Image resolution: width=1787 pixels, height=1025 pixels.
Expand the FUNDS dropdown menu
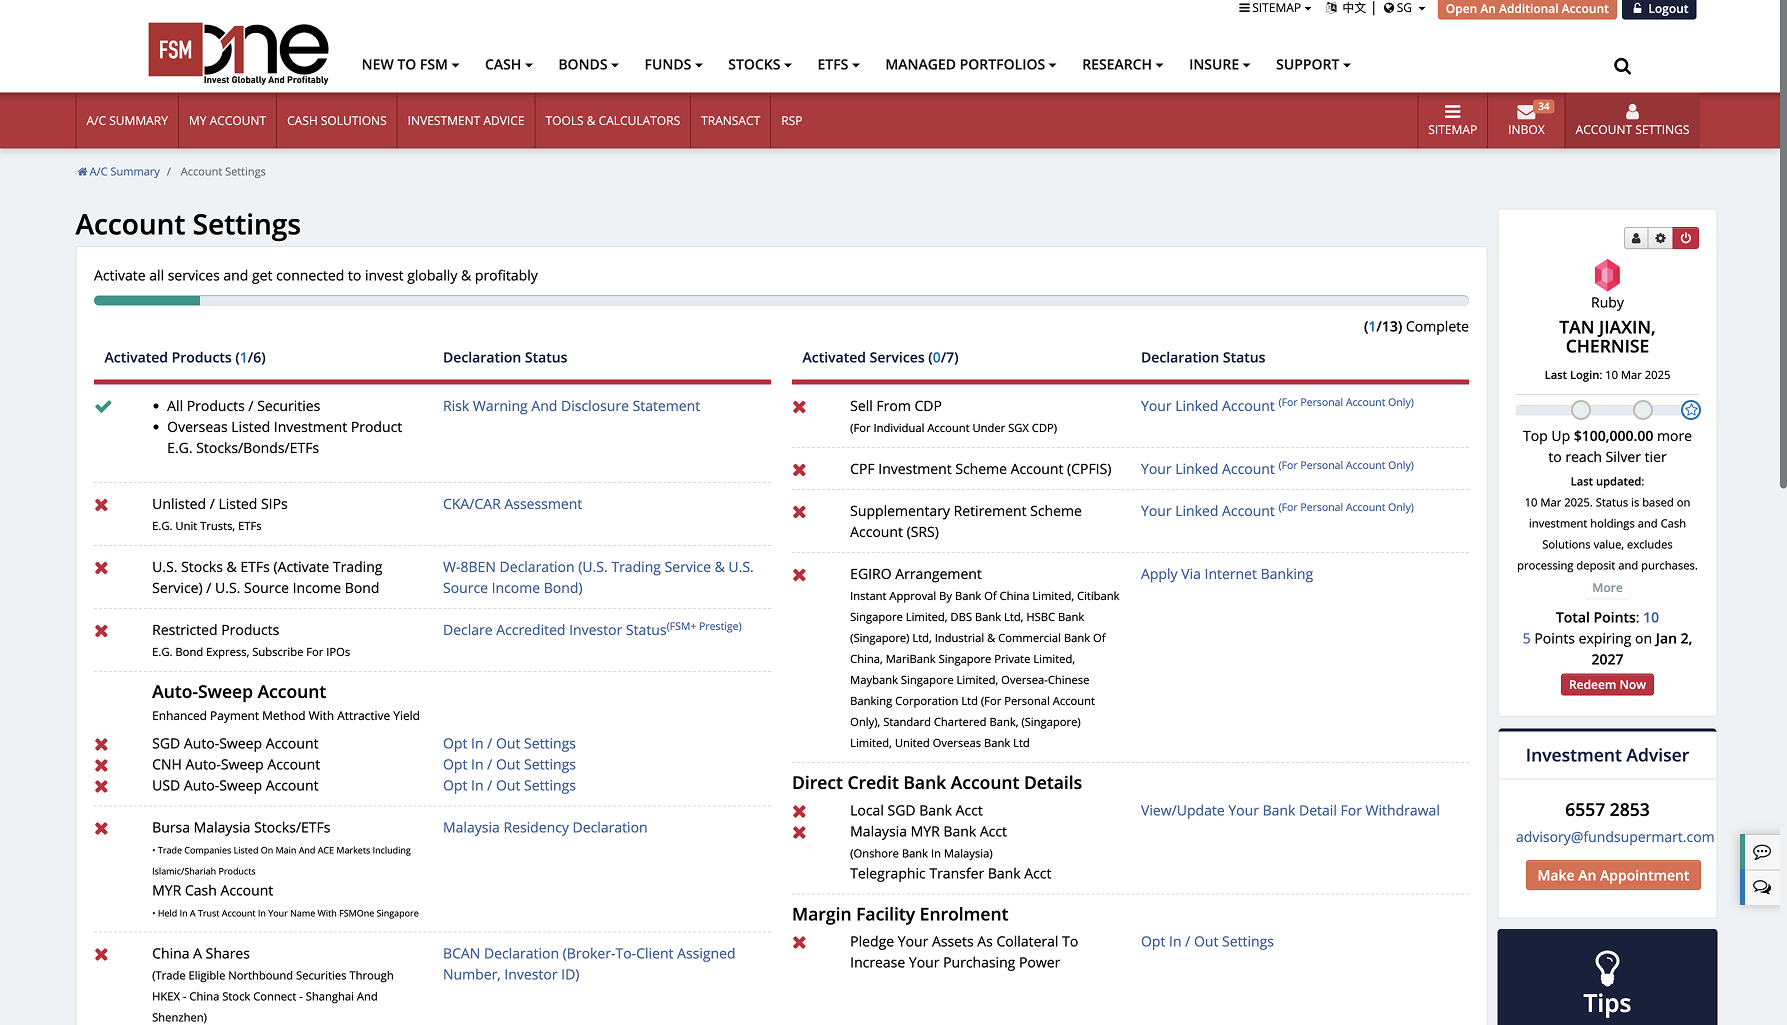click(x=673, y=64)
